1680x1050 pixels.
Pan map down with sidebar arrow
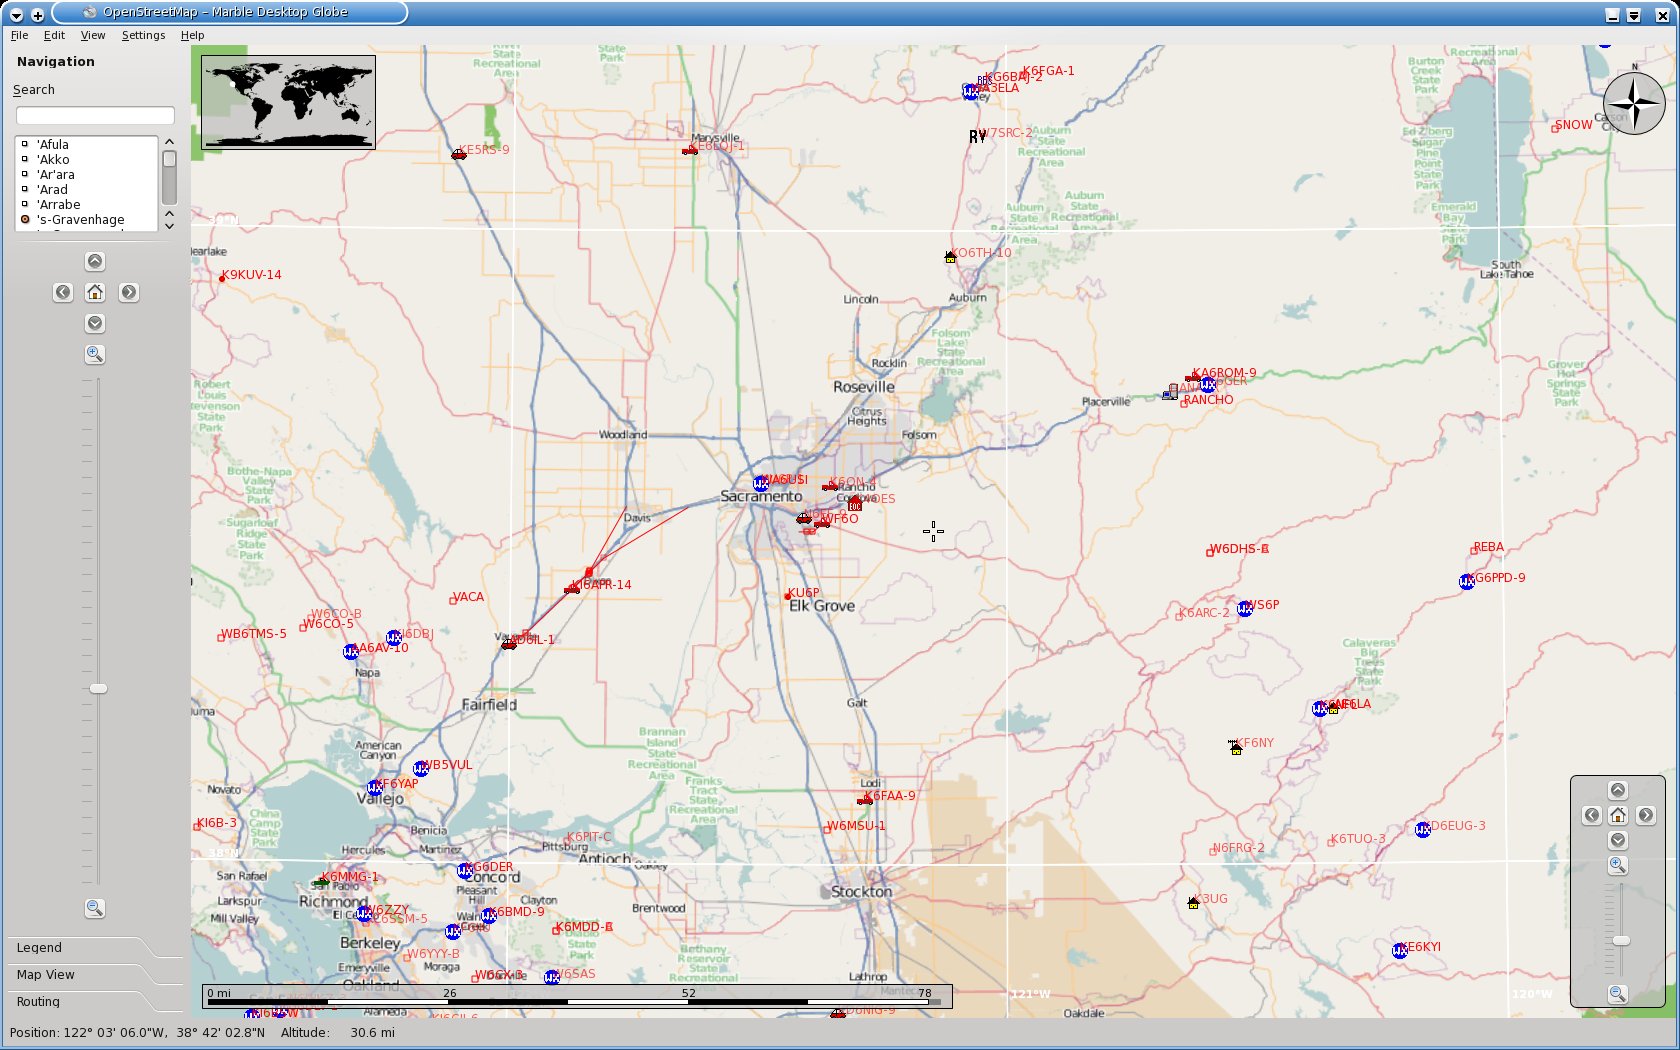click(95, 323)
